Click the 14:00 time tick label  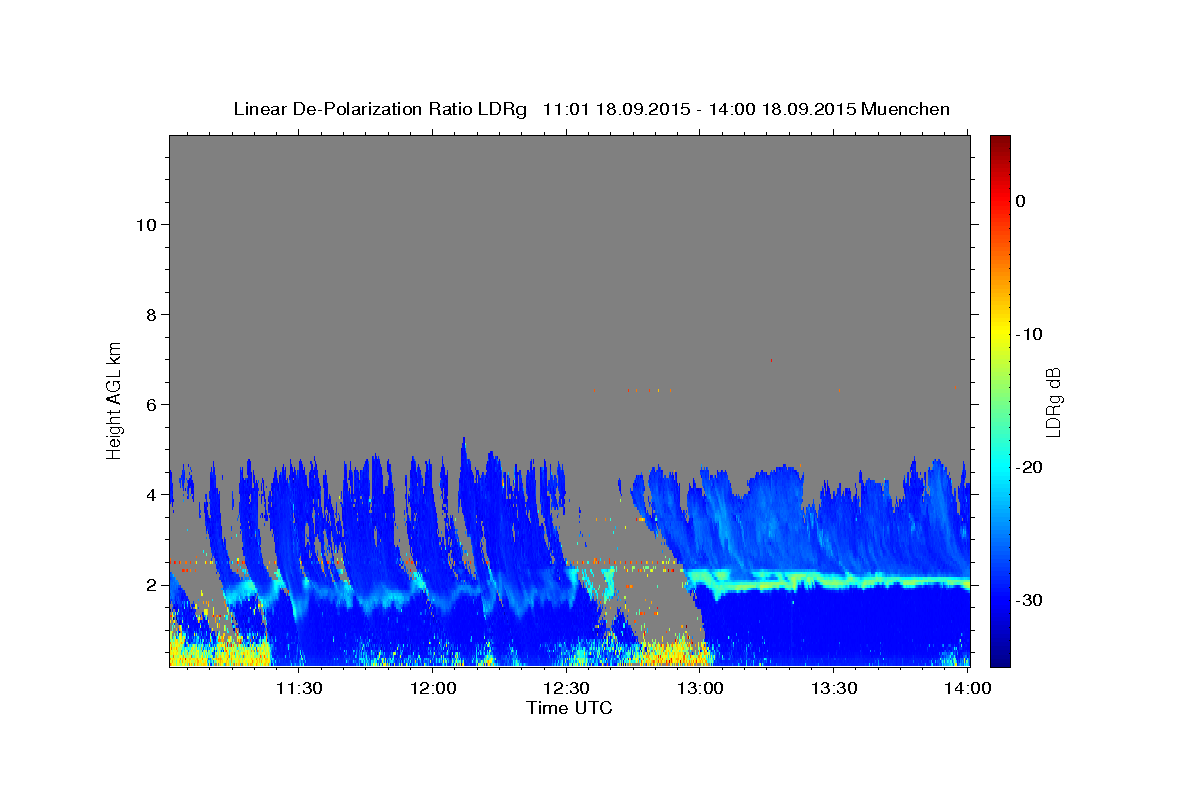pyautogui.click(x=968, y=689)
